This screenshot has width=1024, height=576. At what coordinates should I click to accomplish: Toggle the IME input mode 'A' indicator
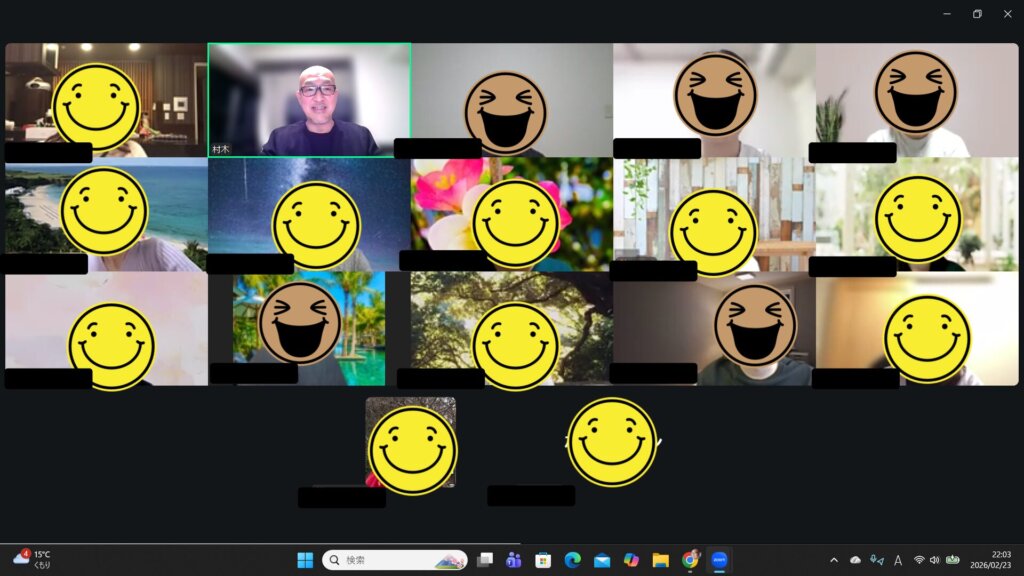898,560
